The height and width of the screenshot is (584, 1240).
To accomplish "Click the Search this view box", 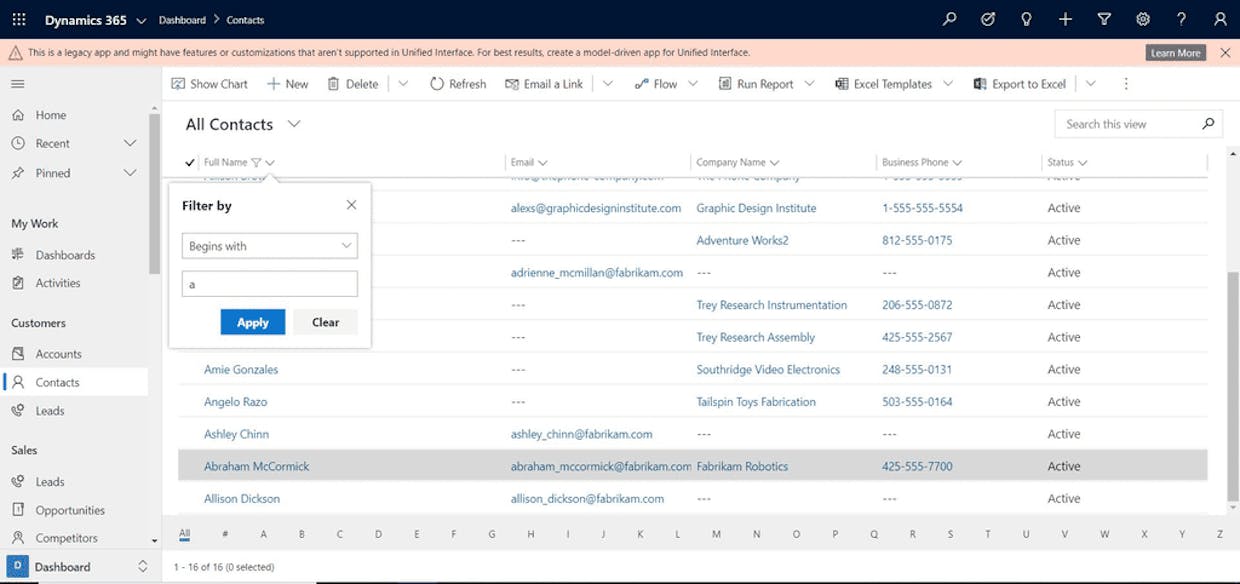I will point(1127,124).
